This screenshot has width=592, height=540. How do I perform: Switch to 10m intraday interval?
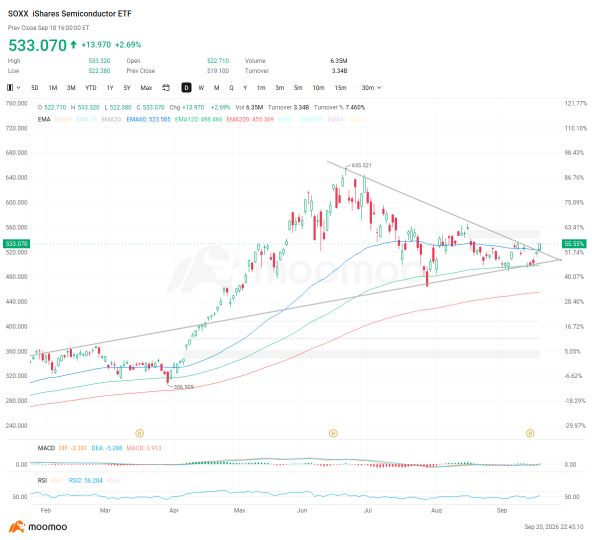pos(318,88)
